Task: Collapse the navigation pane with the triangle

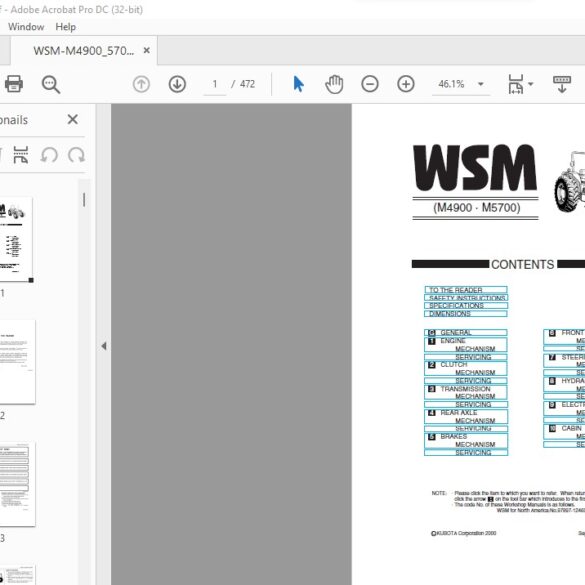Action: pyautogui.click(x=104, y=346)
